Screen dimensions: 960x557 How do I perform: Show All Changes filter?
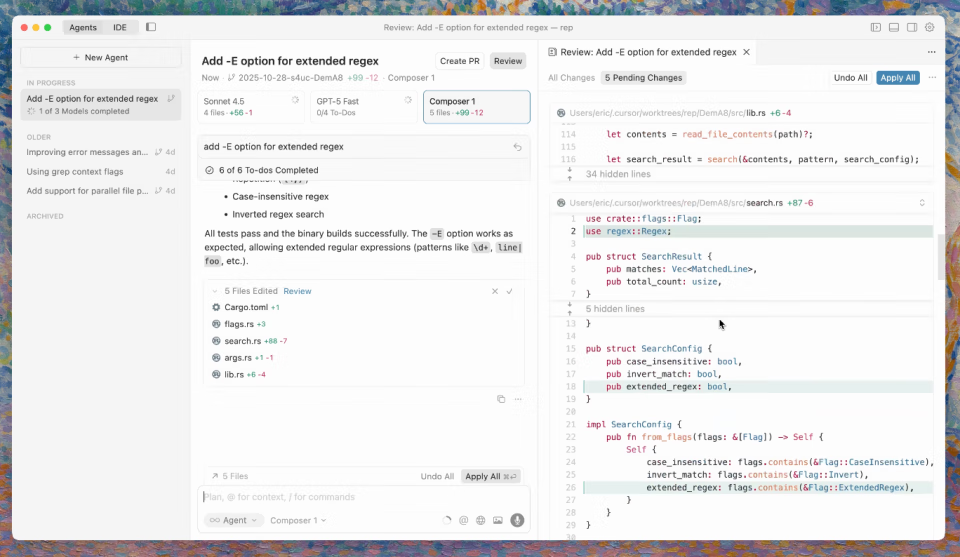tap(571, 78)
